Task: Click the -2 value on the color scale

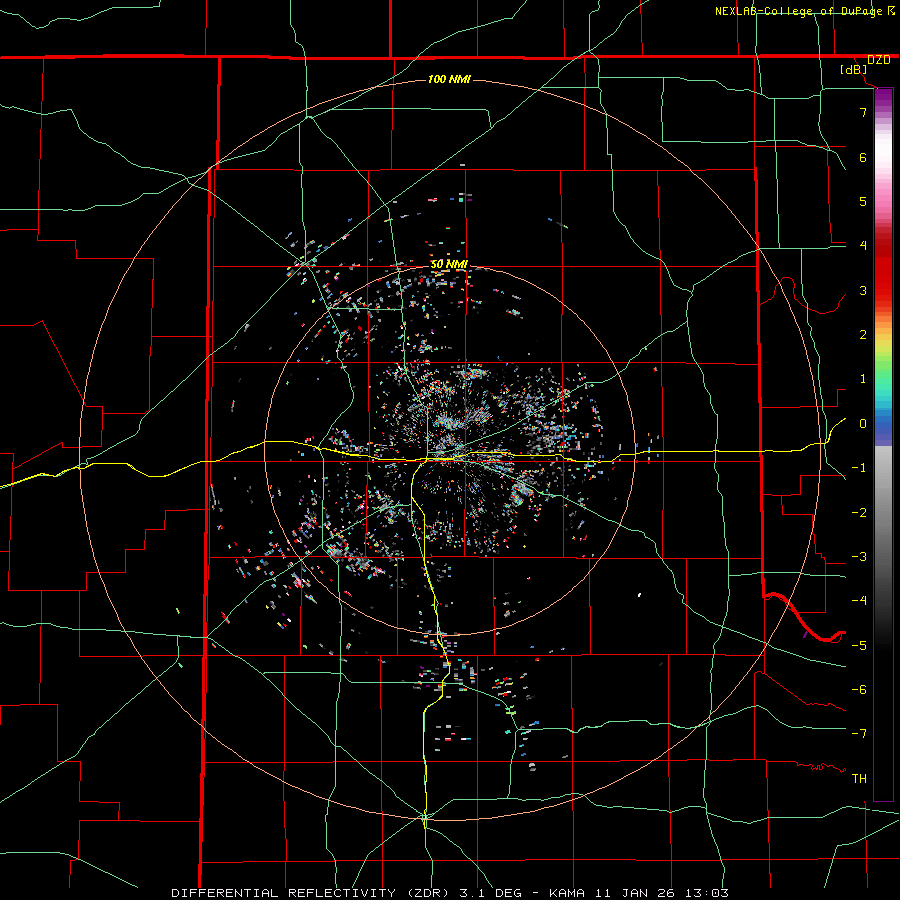Action: pyautogui.click(x=859, y=513)
